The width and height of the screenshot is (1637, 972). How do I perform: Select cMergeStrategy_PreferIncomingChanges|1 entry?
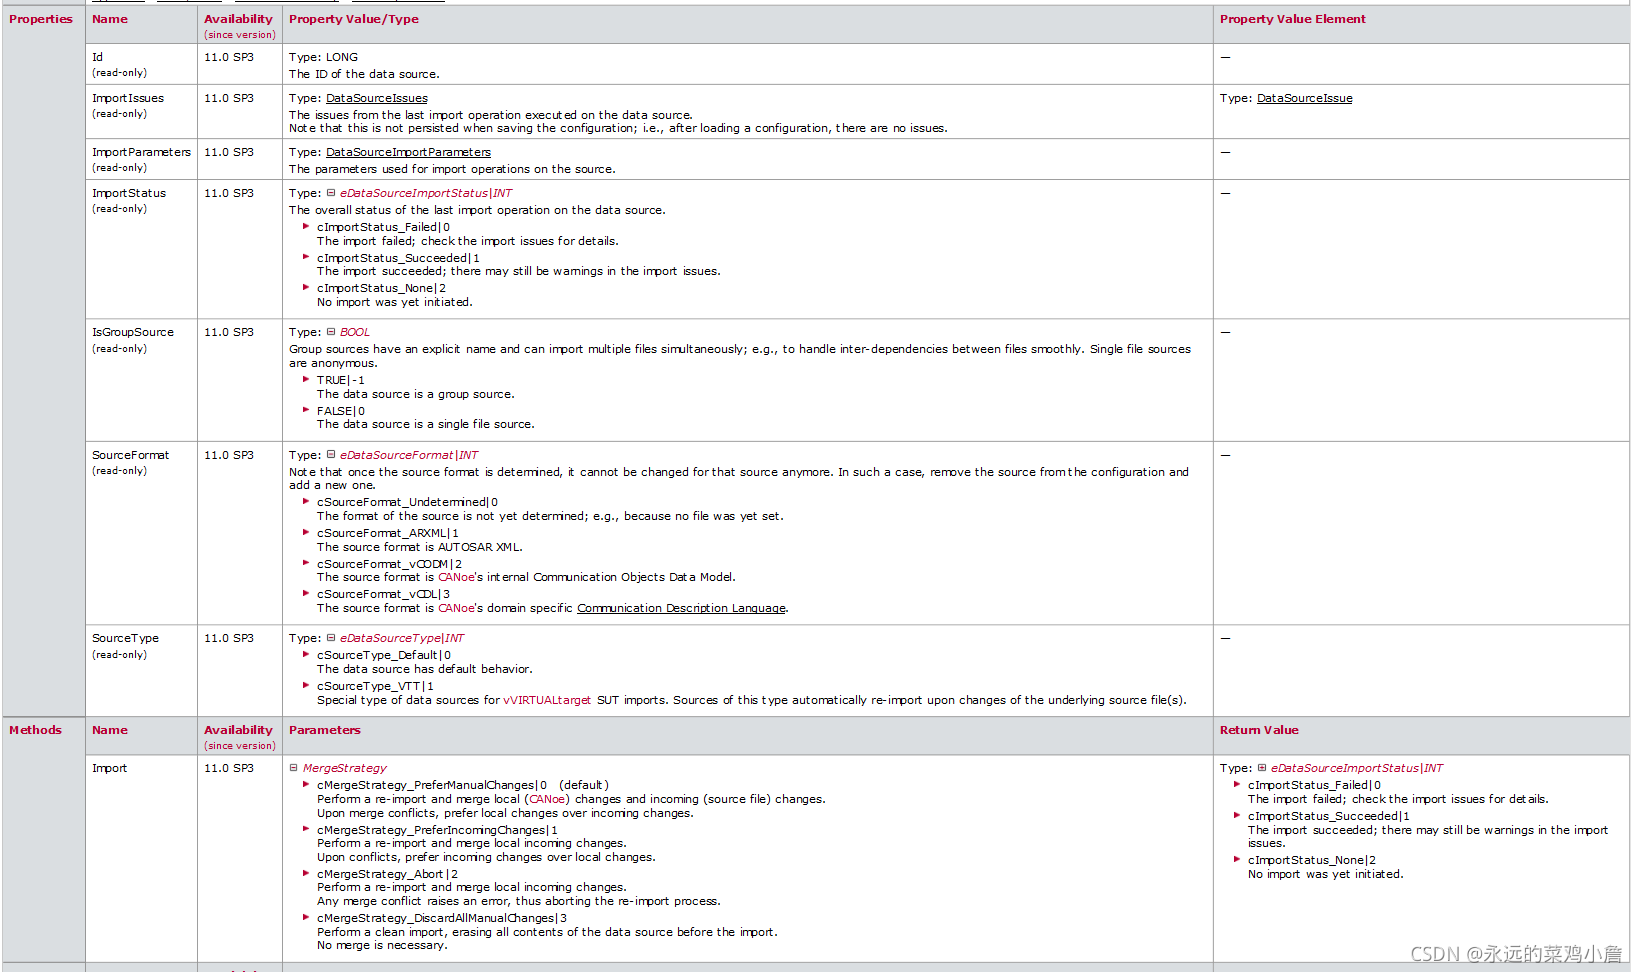pos(437,830)
